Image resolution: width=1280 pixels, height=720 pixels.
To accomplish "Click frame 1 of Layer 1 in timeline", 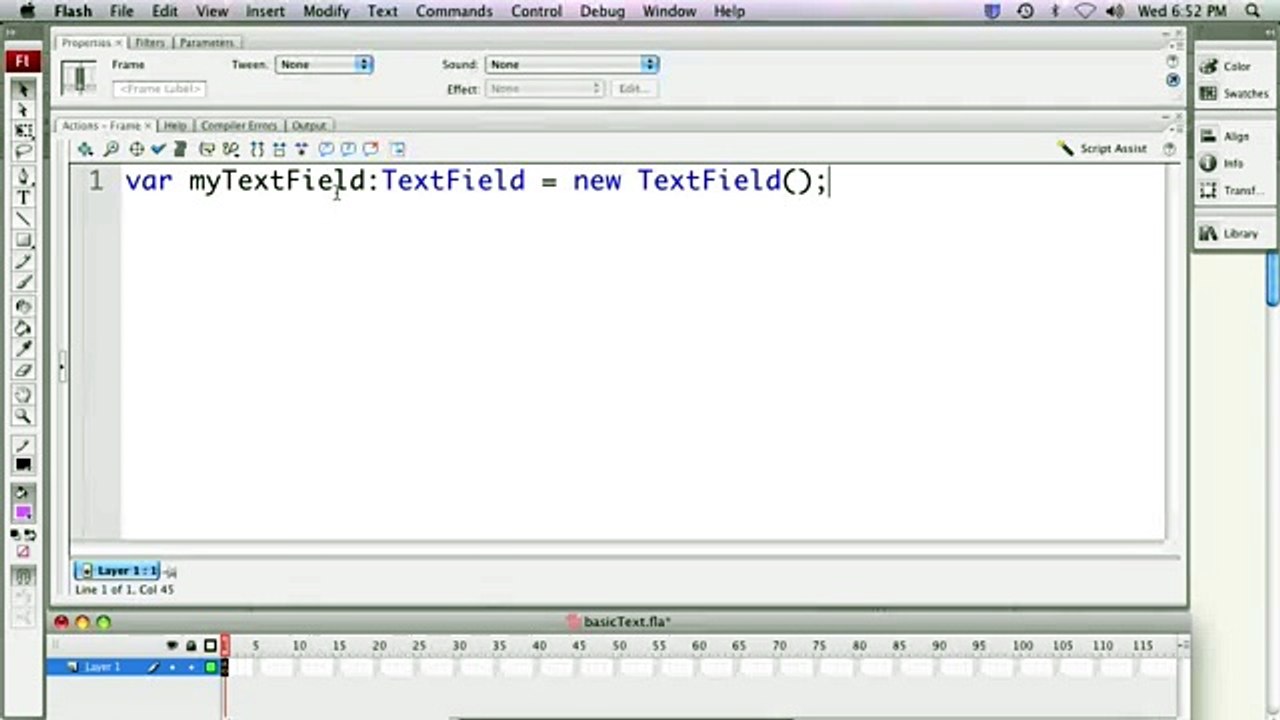I will (225, 667).
